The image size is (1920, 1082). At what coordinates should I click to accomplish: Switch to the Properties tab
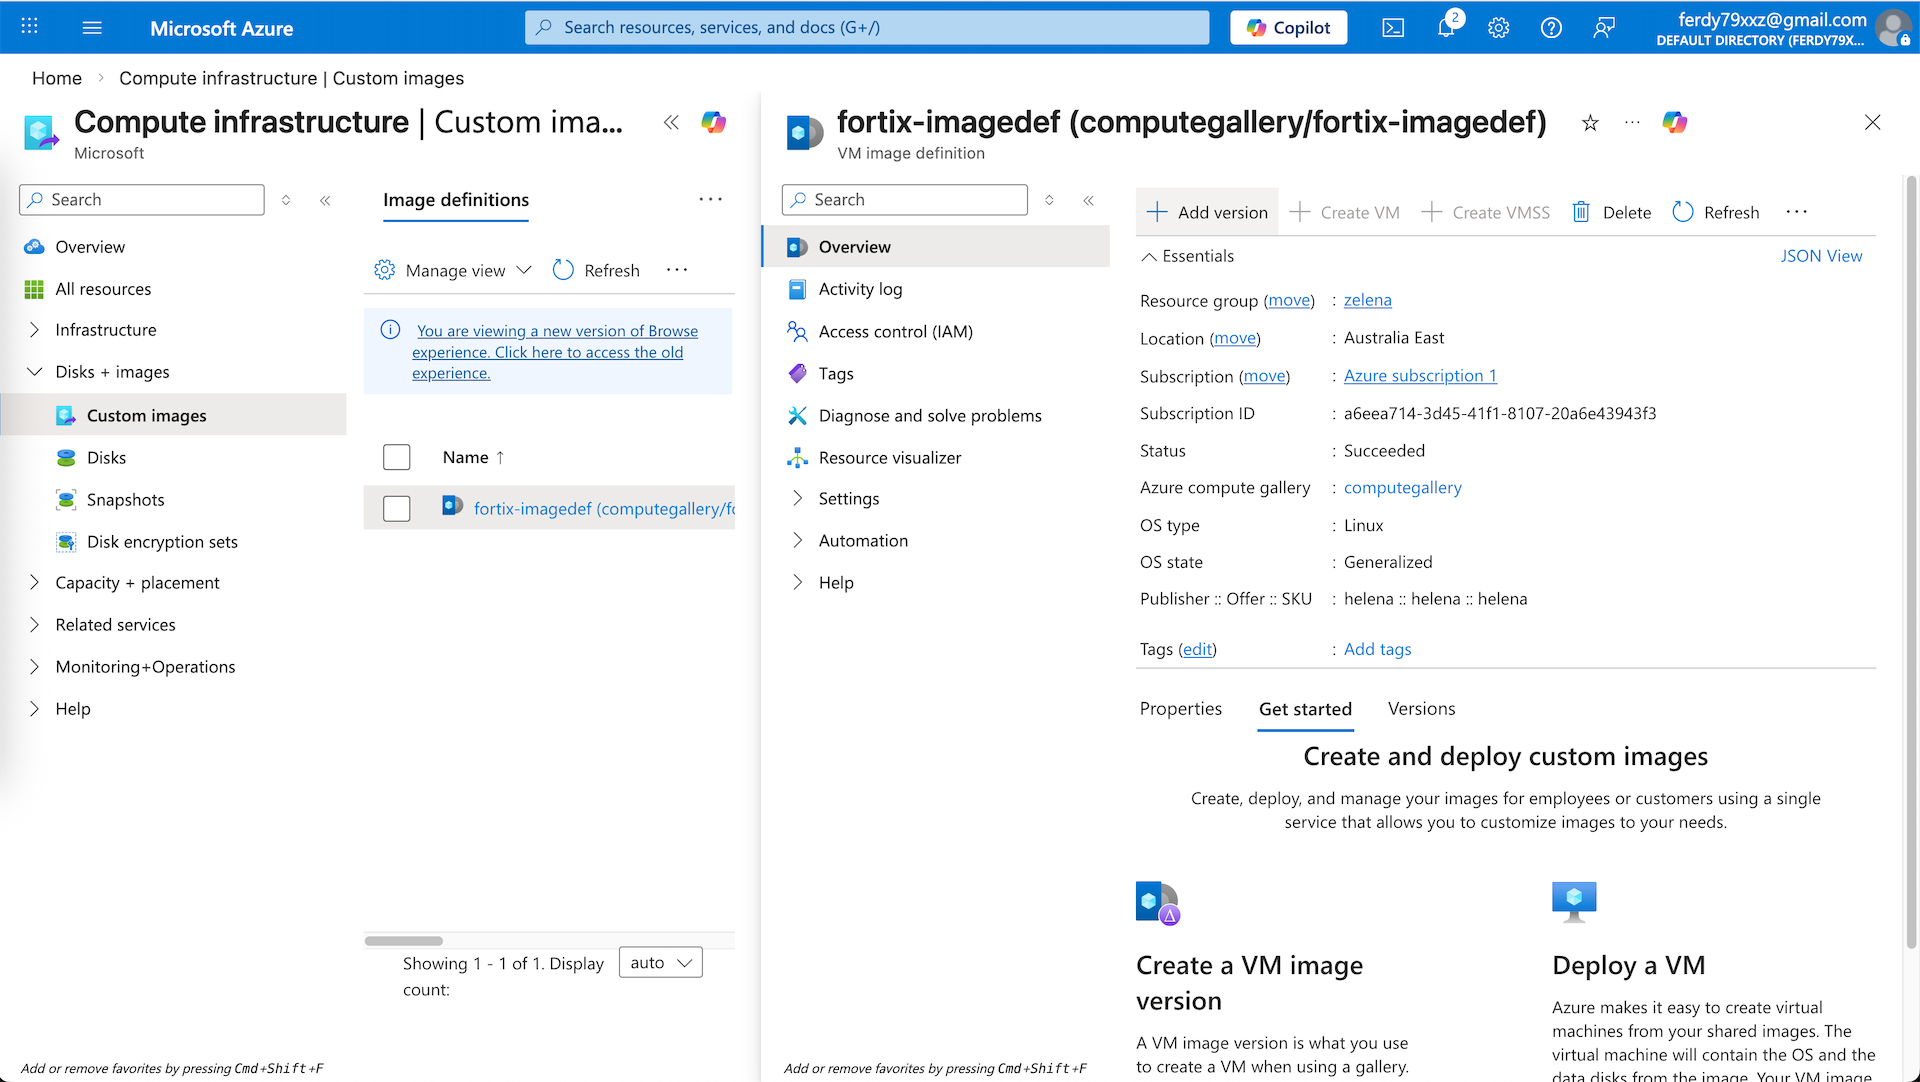tap(1180, 709)
